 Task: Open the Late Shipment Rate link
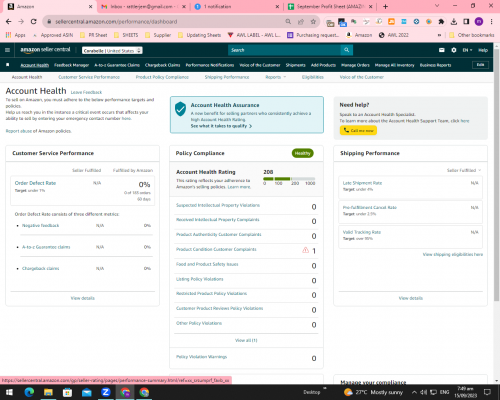click(362, 183)
